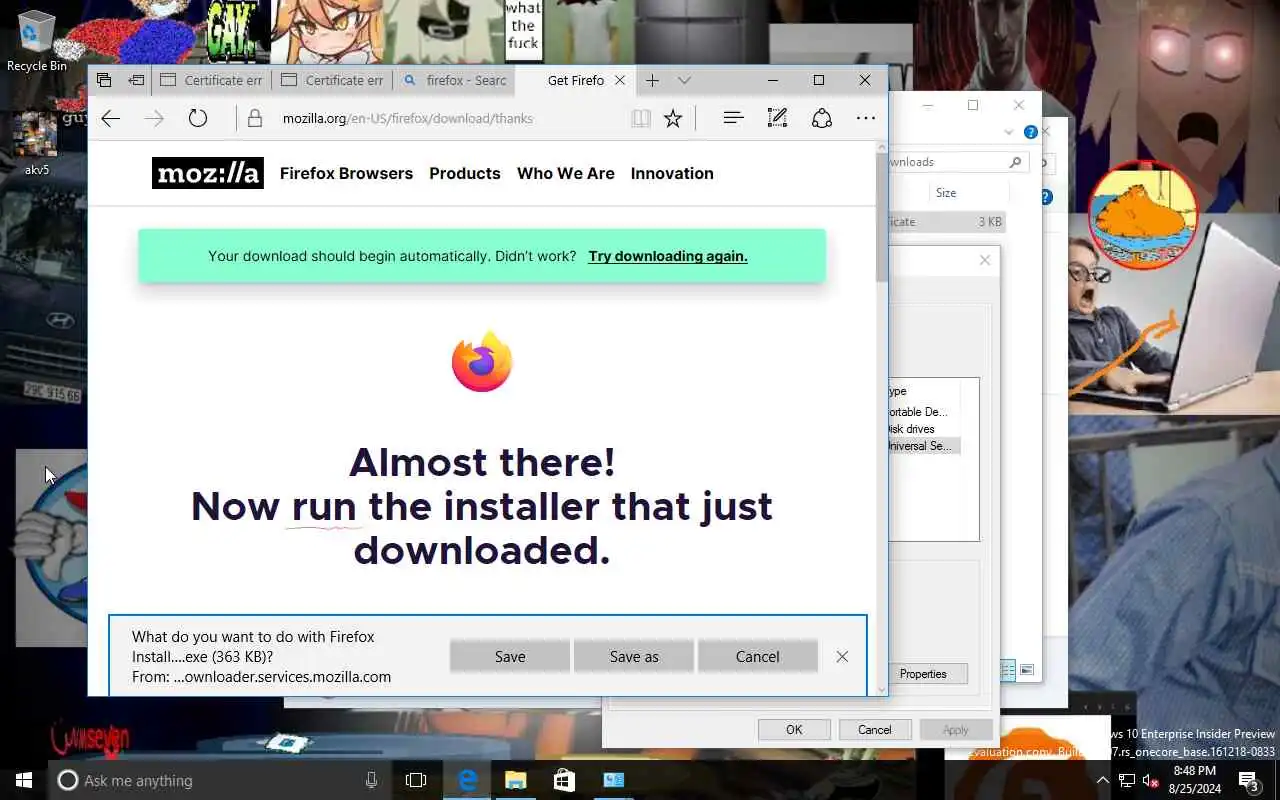This screenshot has height=800, width=1280.
Task: Click the mozilla logo
Action: pyautogui.click(x=208, y=173)
